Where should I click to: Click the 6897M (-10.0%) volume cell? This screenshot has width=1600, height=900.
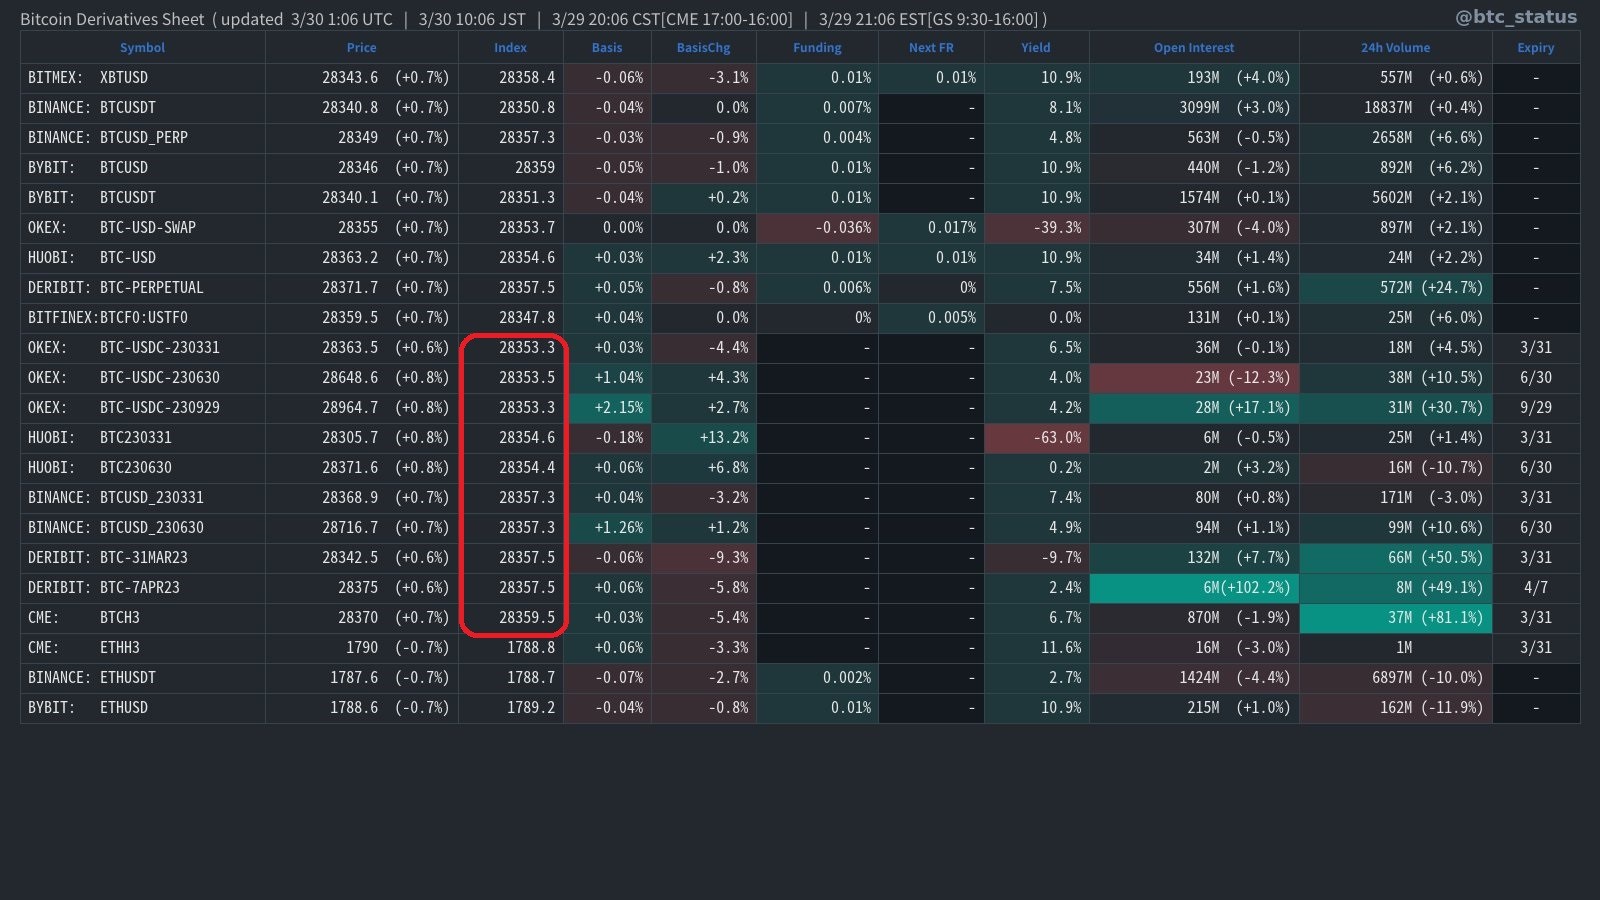coord(1396,678)
